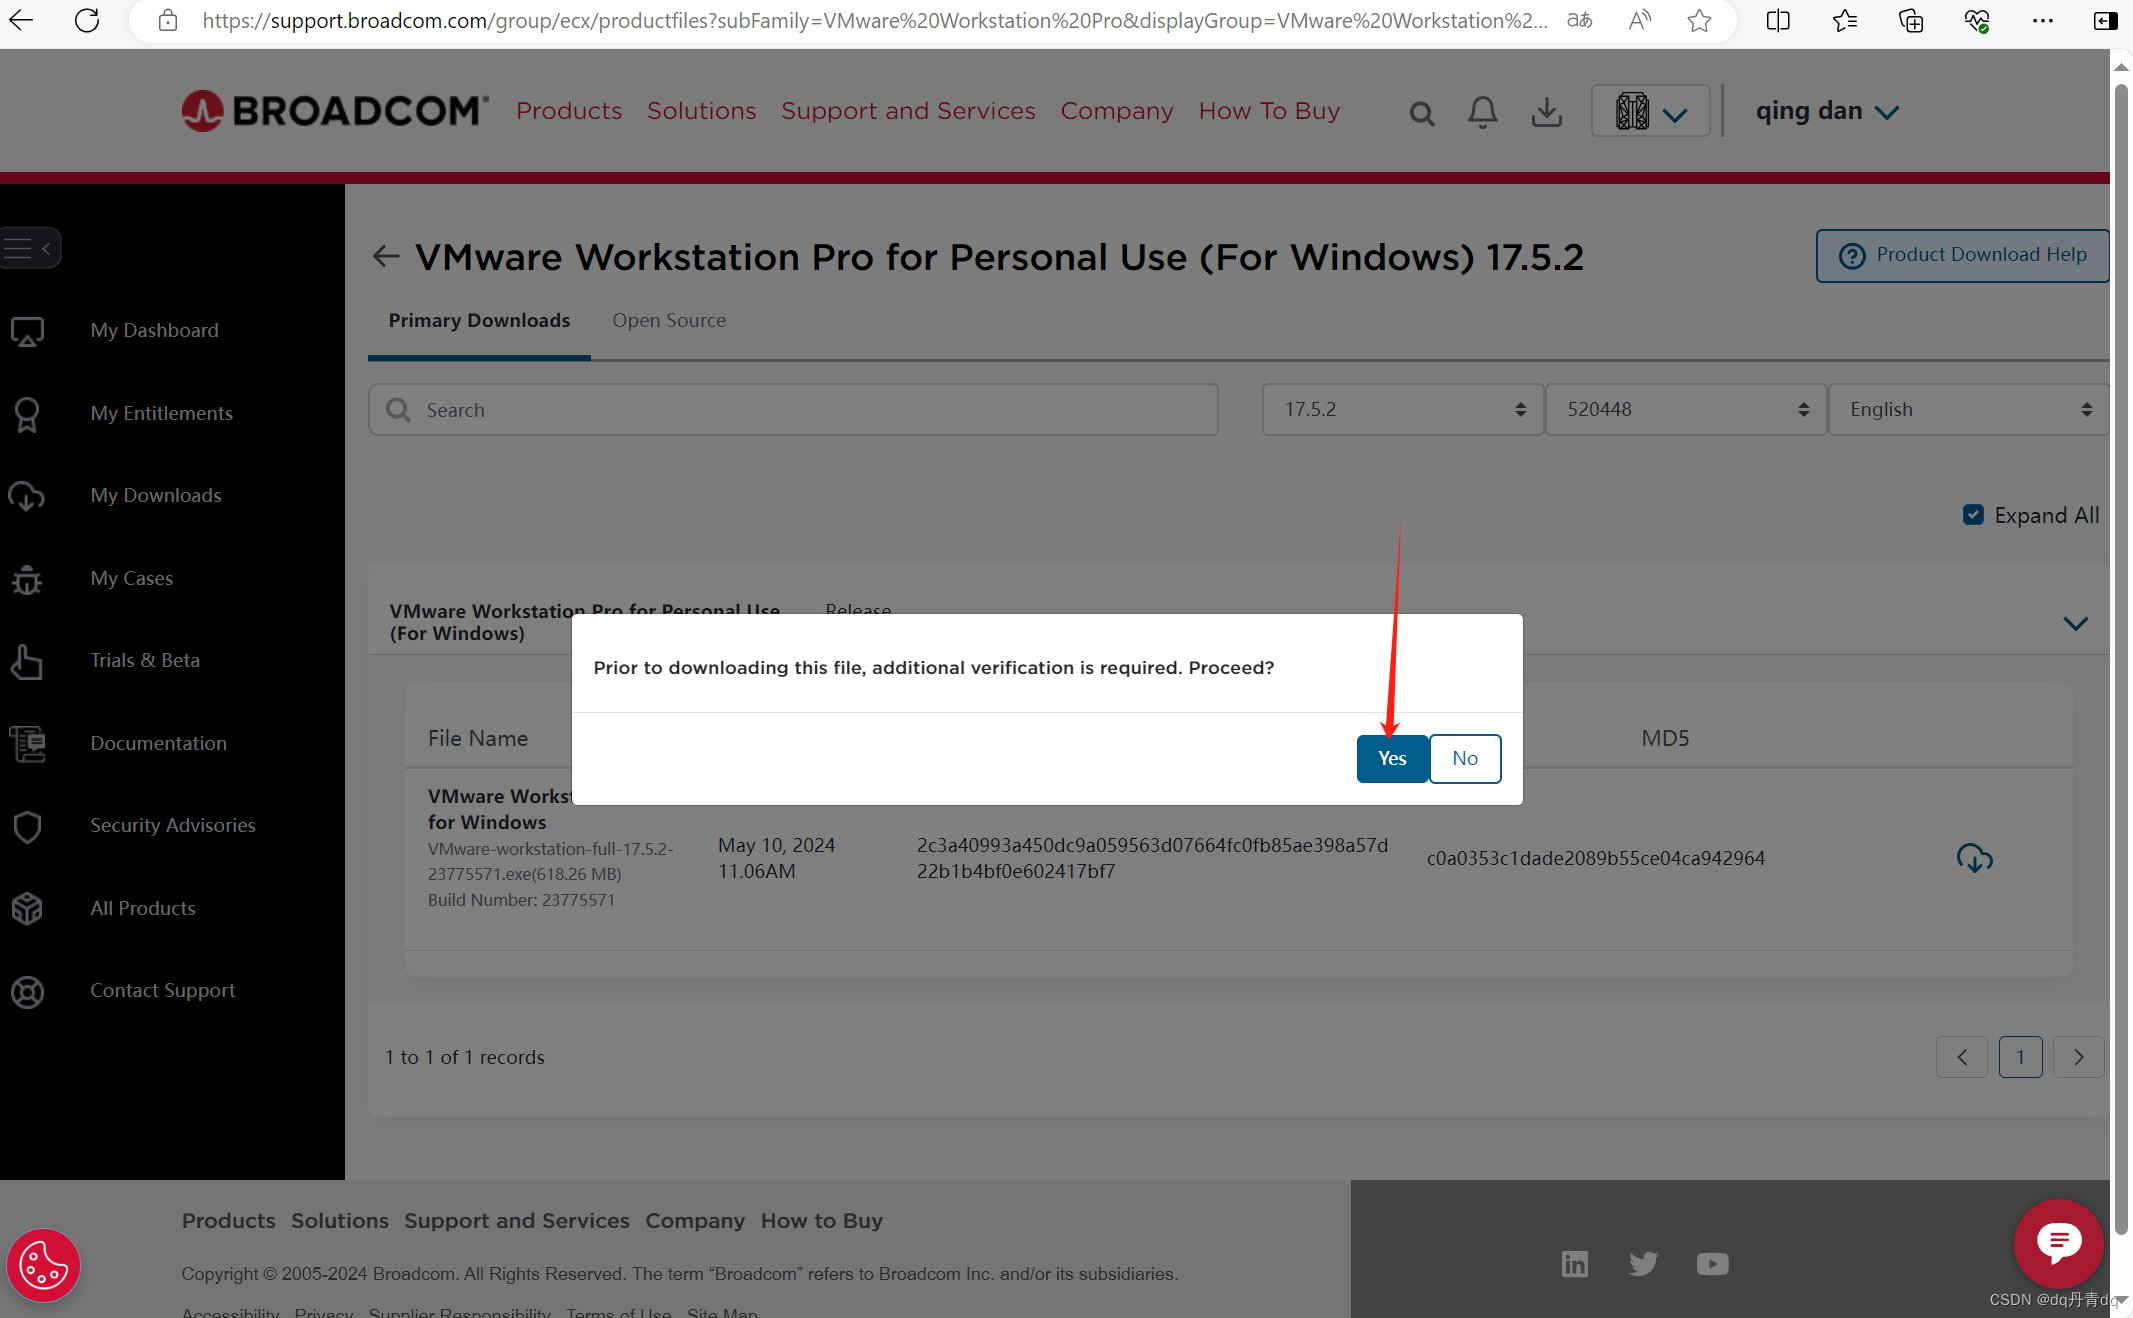Open the red chat bubble icon

(2058, 1243)
